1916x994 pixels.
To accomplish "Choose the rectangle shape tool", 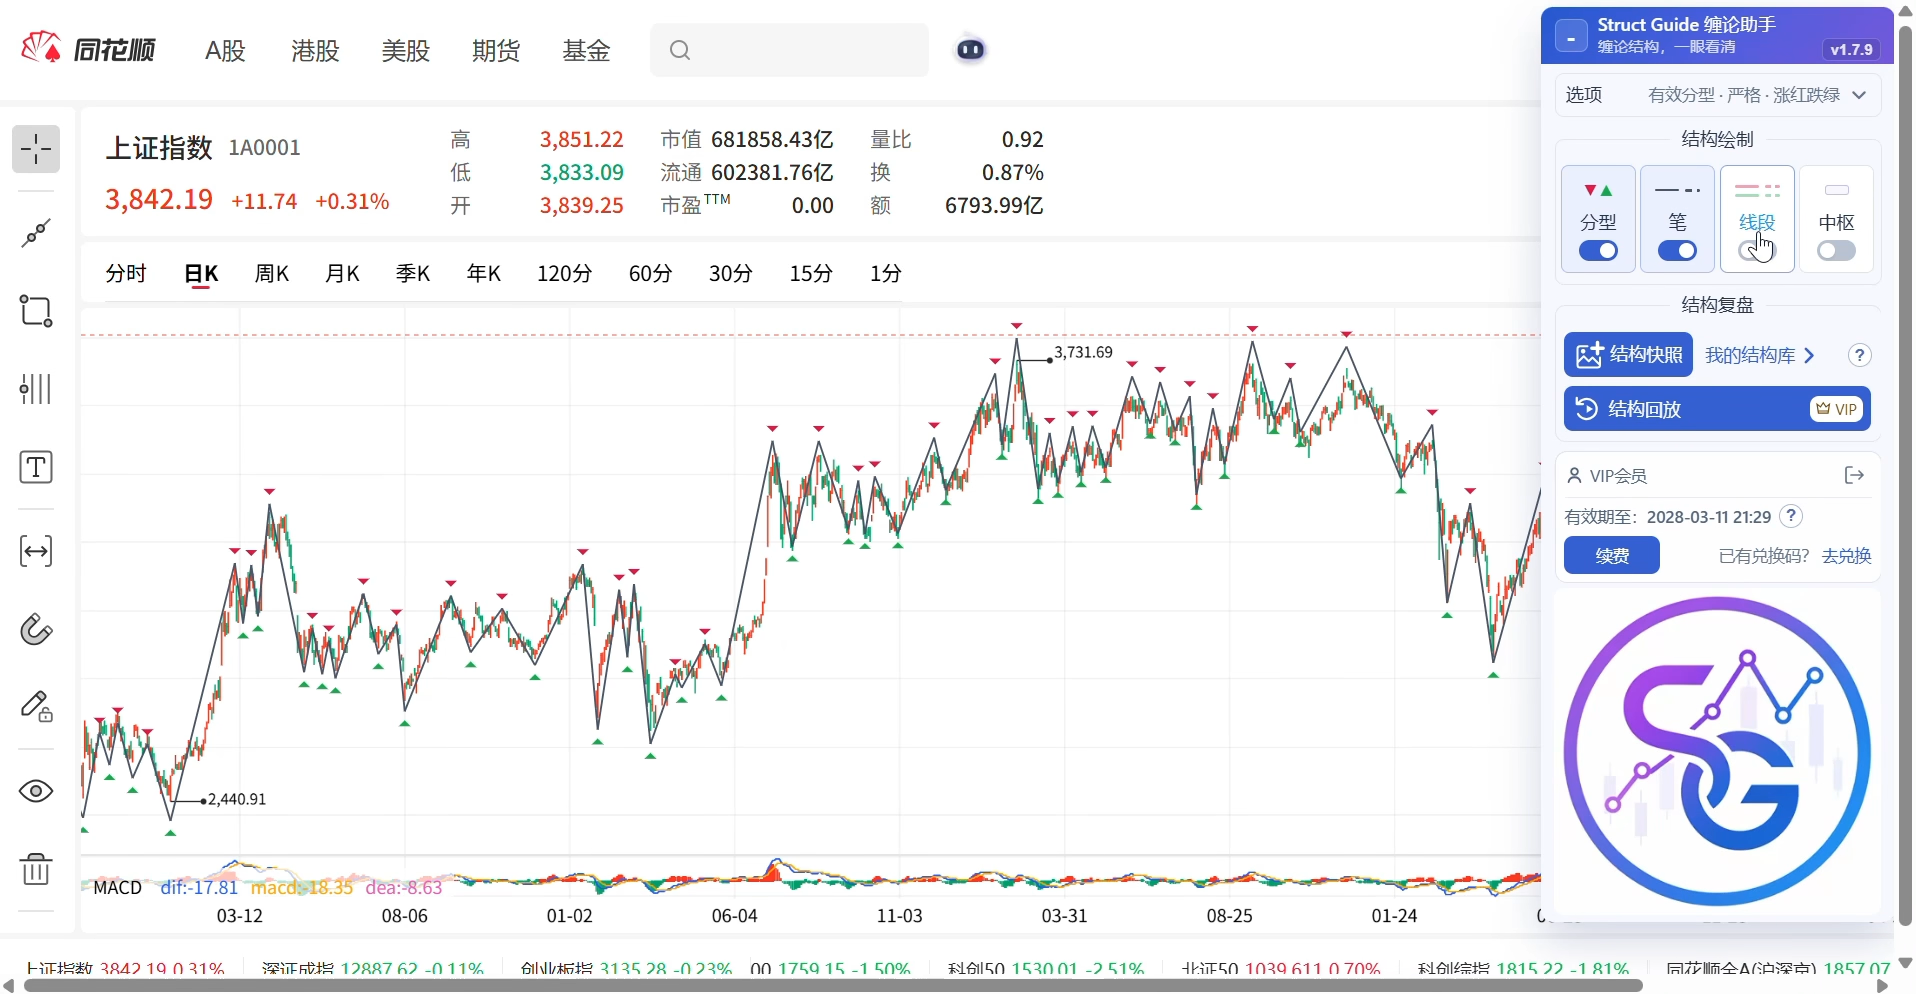I will 36,311.
